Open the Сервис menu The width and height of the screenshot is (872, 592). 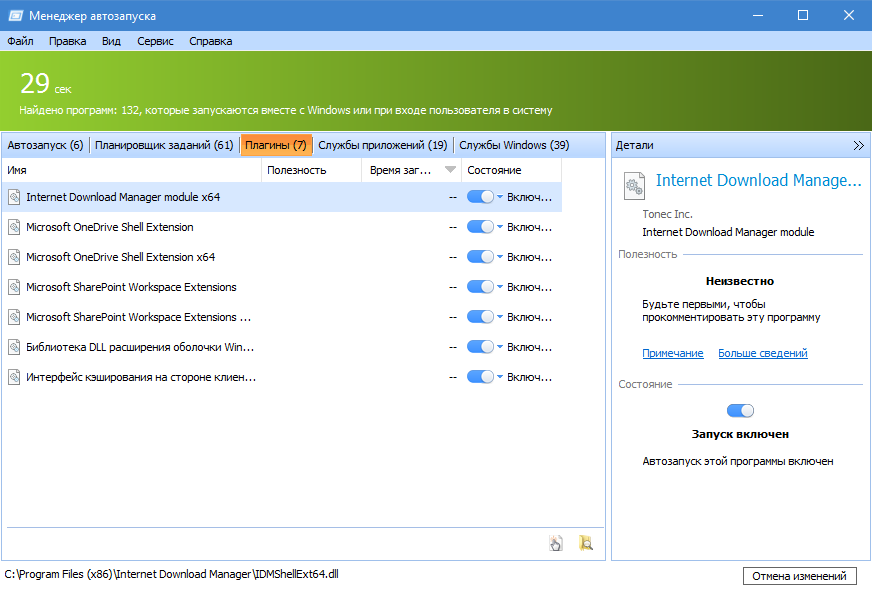(x=155, y=41)
